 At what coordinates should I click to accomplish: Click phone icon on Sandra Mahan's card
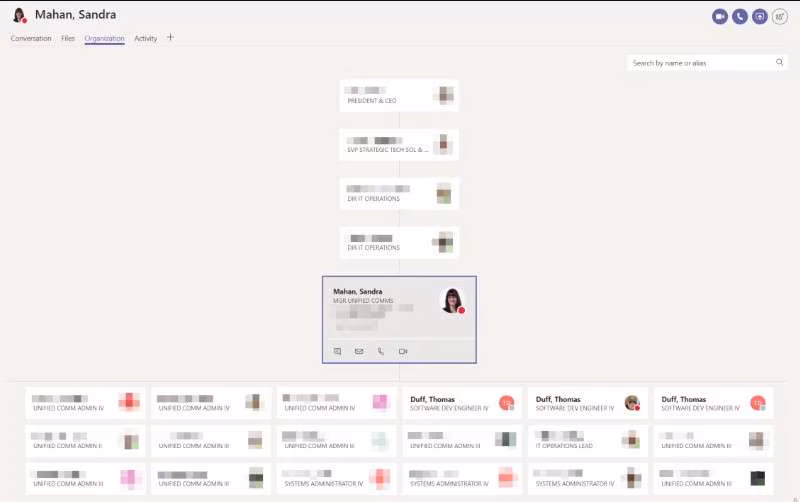pos(381,352)
